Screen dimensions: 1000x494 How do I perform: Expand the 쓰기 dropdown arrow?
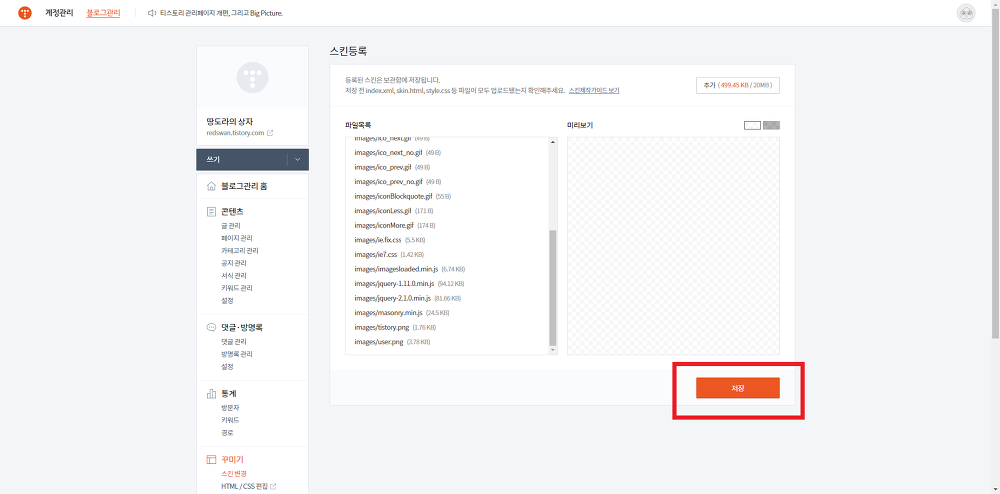(298, 159)
